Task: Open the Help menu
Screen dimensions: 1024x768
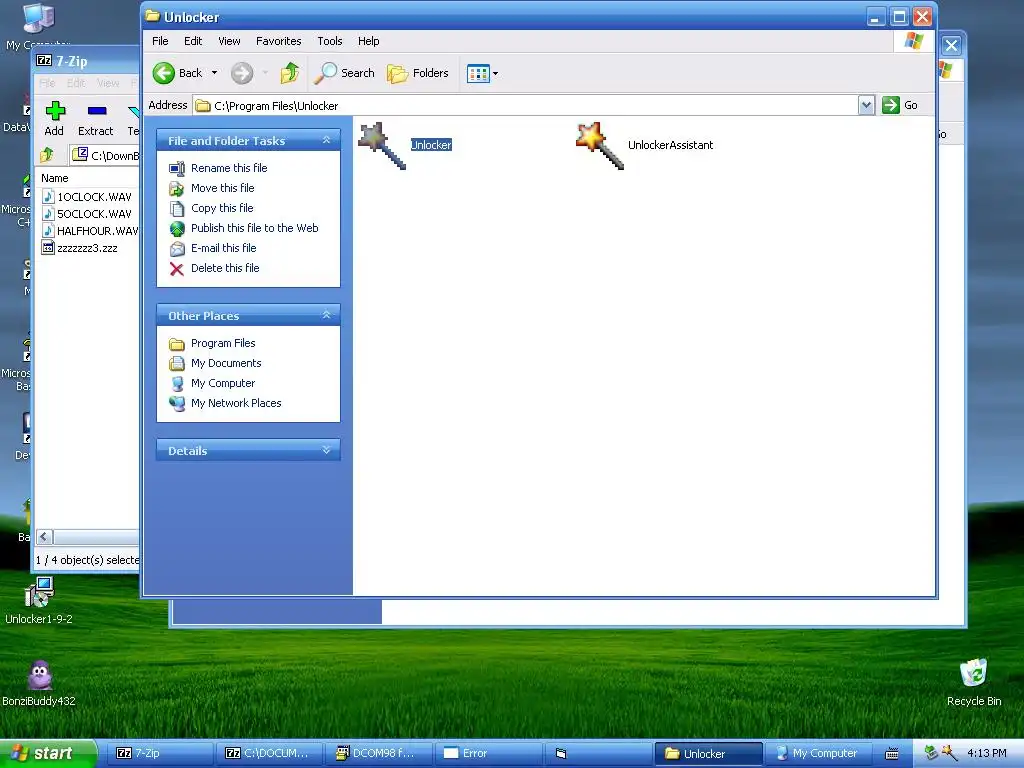Action: [368, 41]
